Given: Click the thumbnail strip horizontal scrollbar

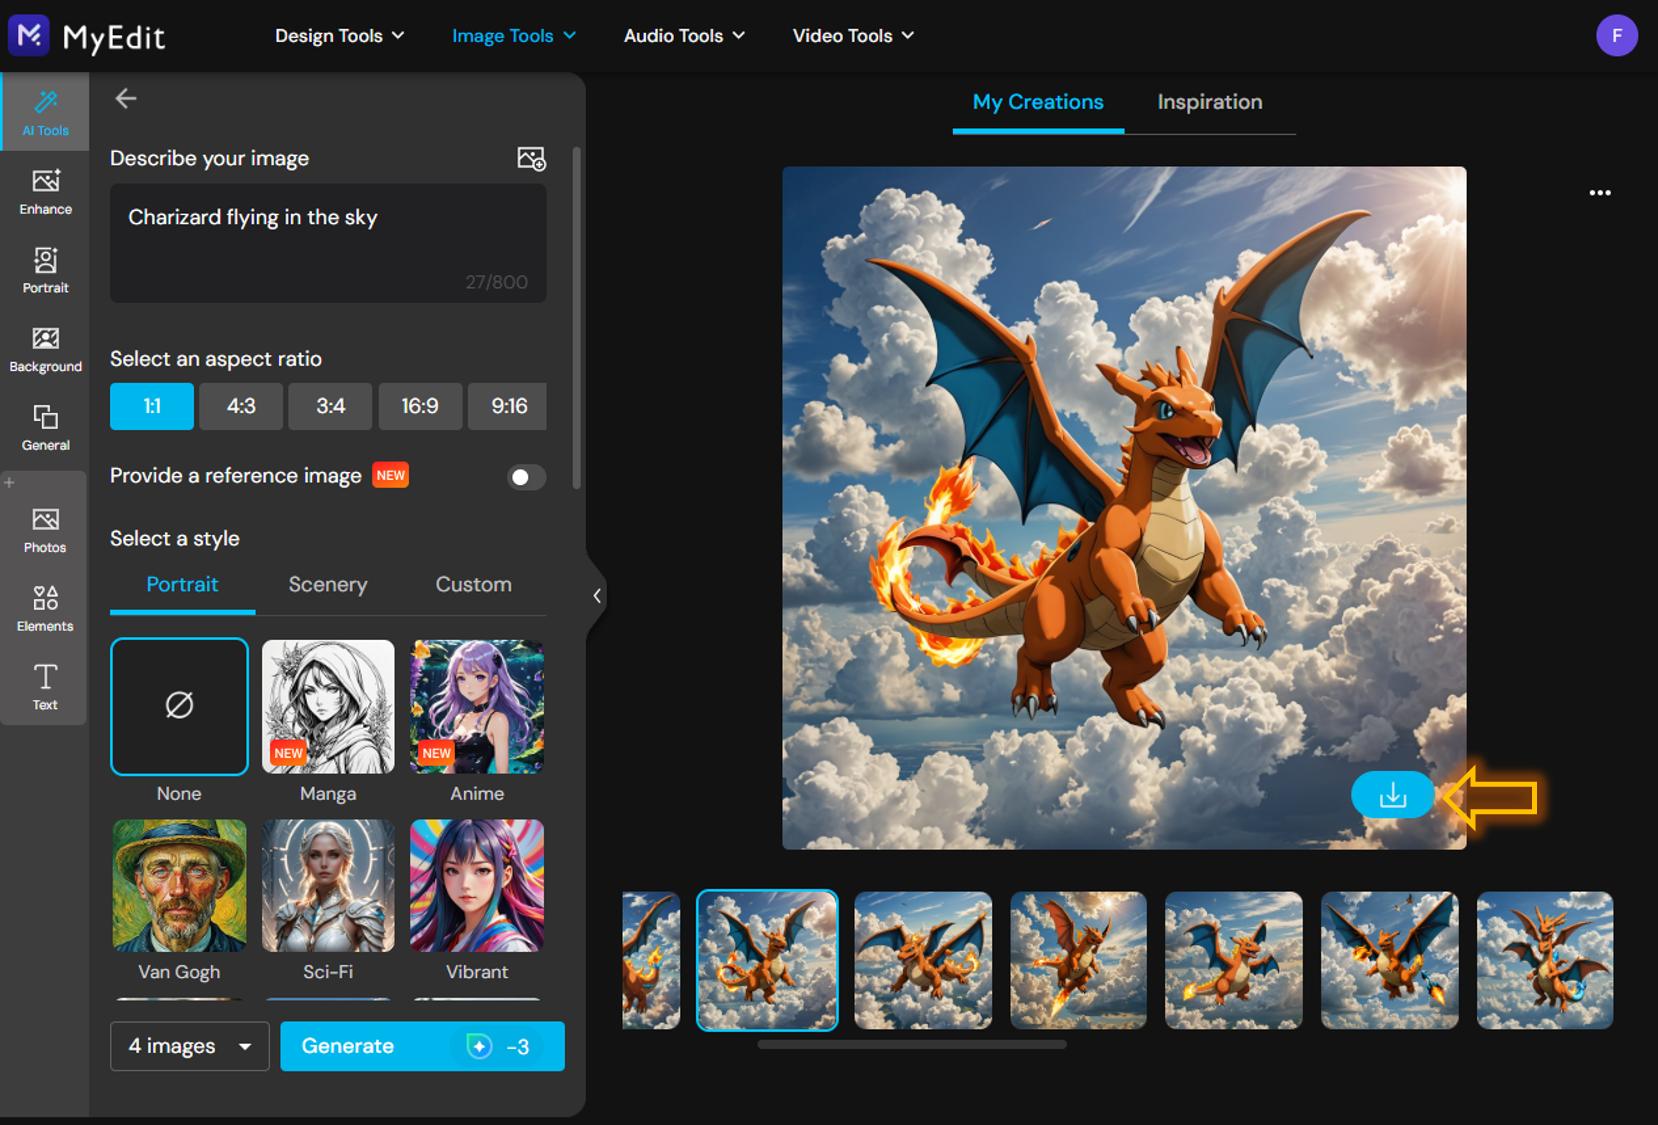Looking at the screenshot, I should (912, 1044).
